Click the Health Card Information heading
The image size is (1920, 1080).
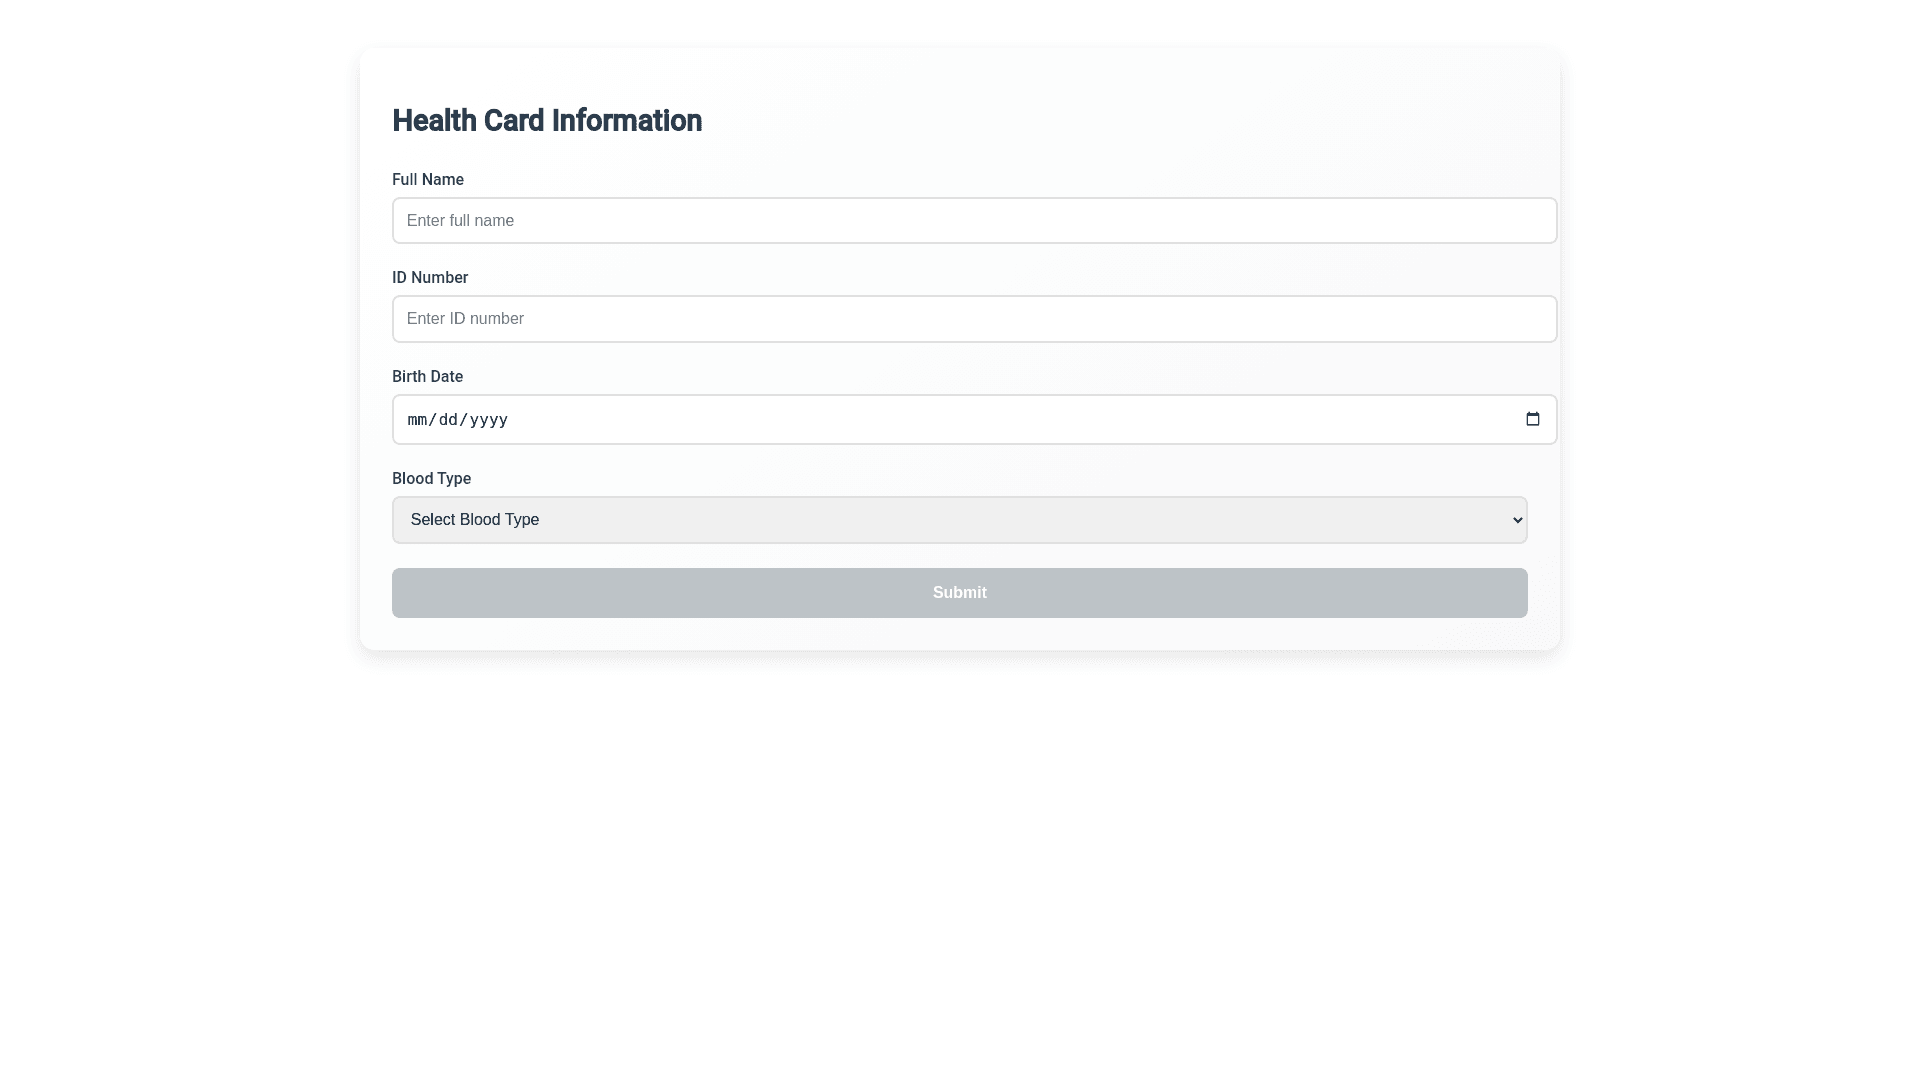(x=546, y=121)
